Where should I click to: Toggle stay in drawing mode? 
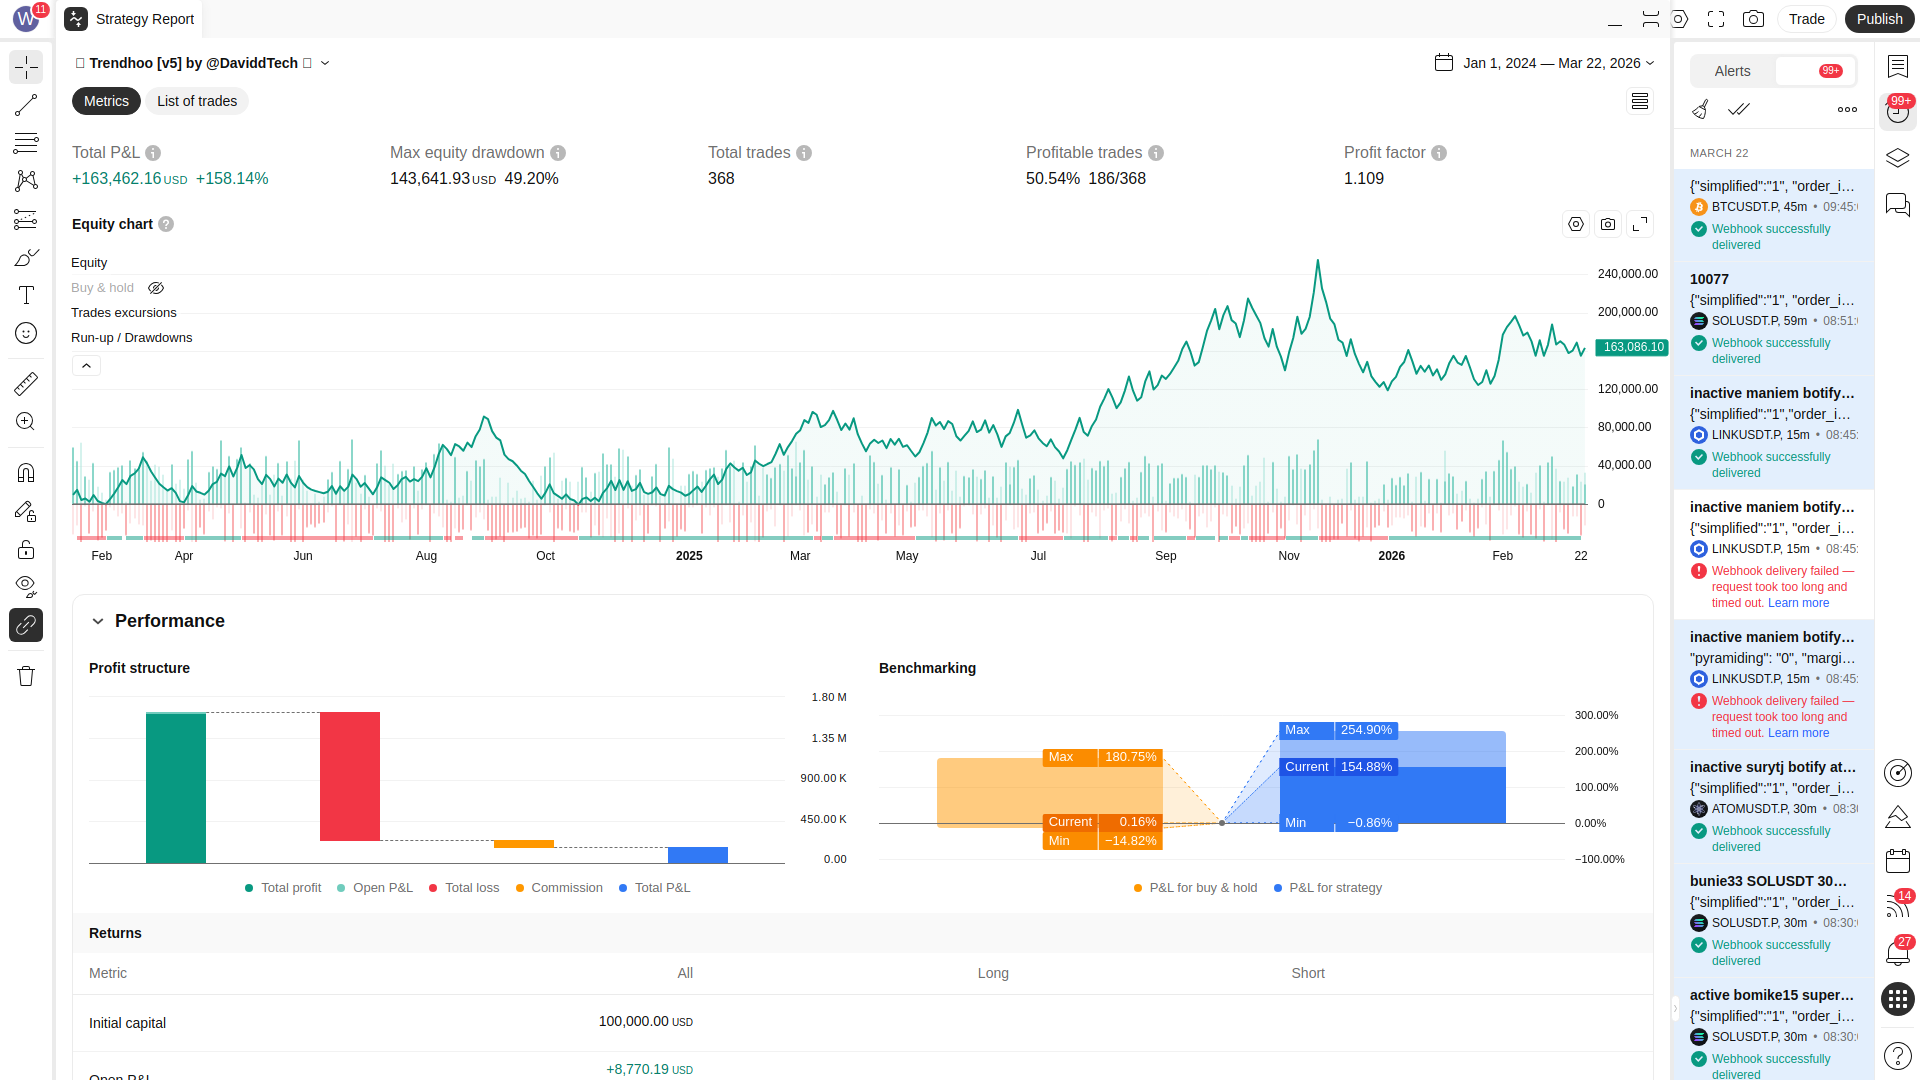pos(26,511)
